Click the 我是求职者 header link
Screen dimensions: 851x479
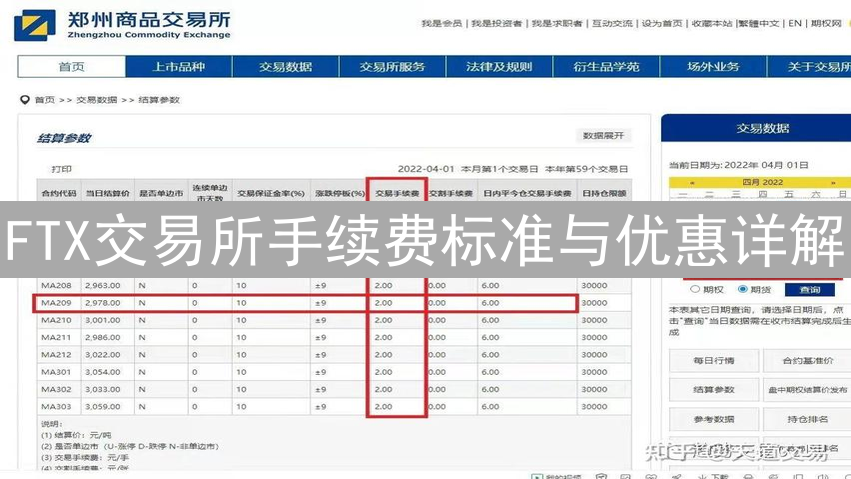556,23
